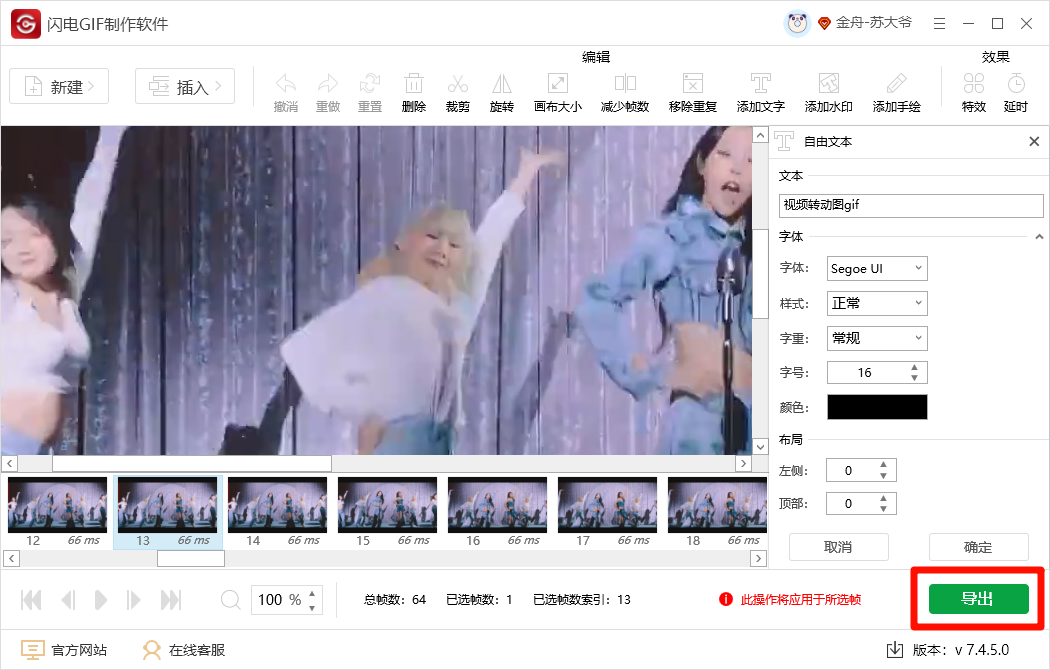
Task: Open Reduce Frames (减少帧数) tool
Action: point(625,92)
